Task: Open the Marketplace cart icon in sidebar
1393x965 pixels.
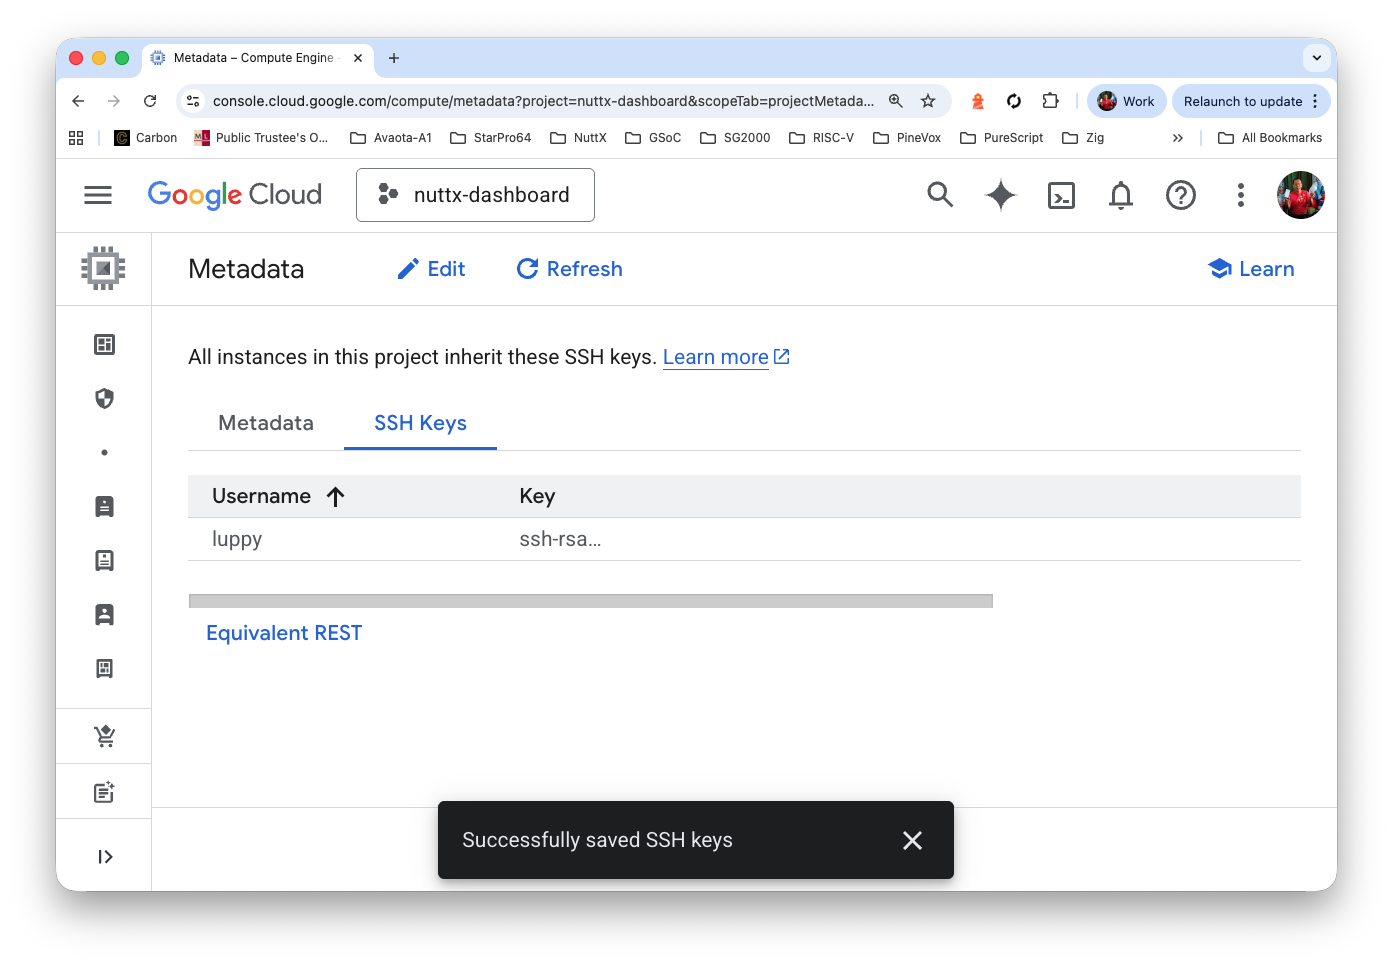Action: 104,735
